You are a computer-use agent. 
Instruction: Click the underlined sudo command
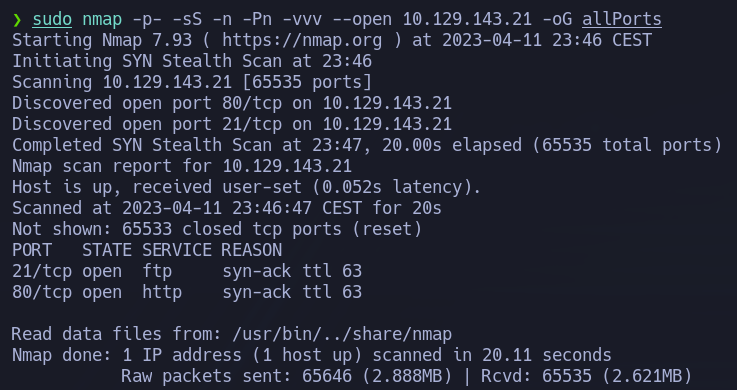pyautogui.click(x=52, y=19)
